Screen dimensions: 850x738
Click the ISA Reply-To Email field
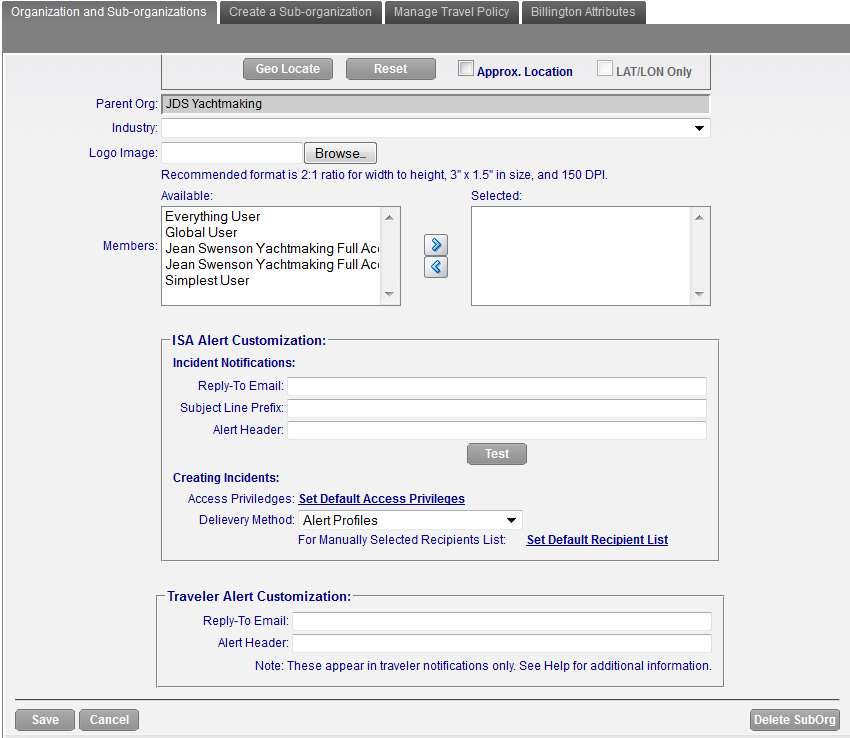497,386
